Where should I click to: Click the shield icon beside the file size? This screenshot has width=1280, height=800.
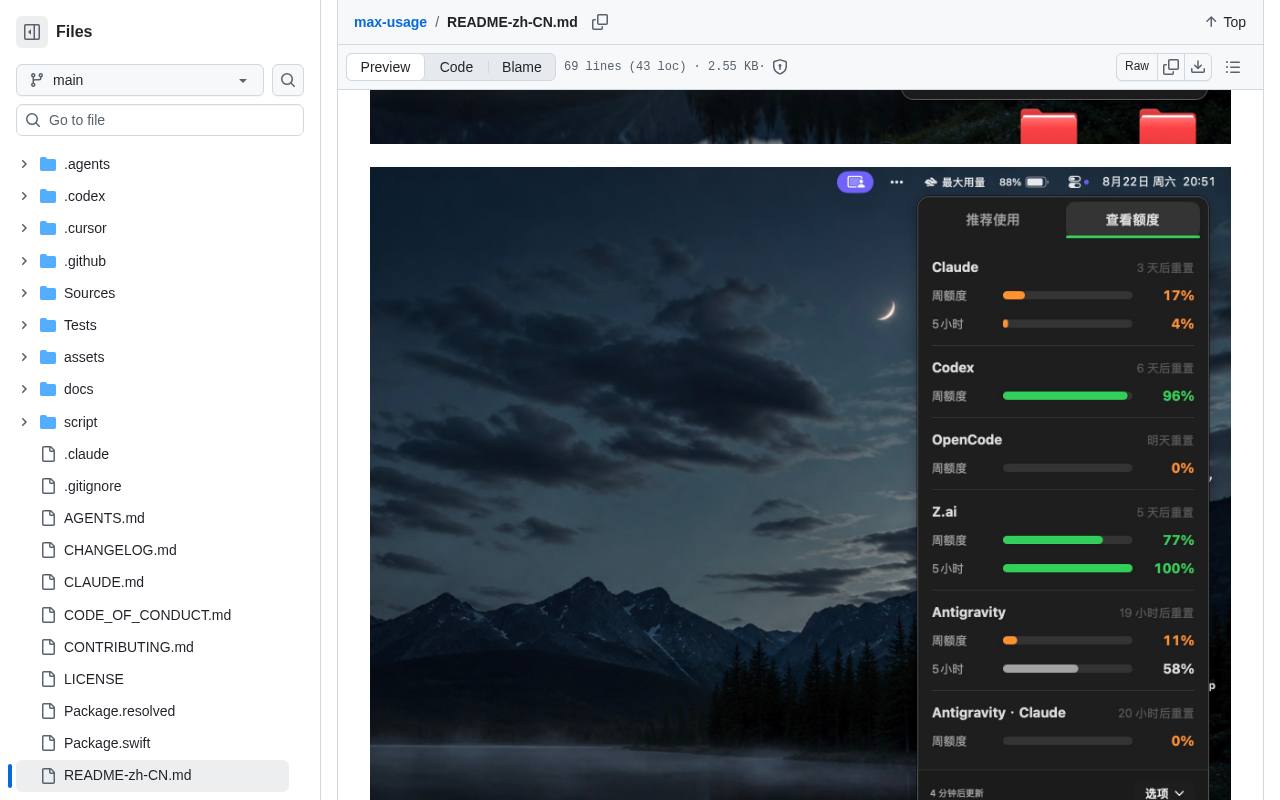(780, 67)
